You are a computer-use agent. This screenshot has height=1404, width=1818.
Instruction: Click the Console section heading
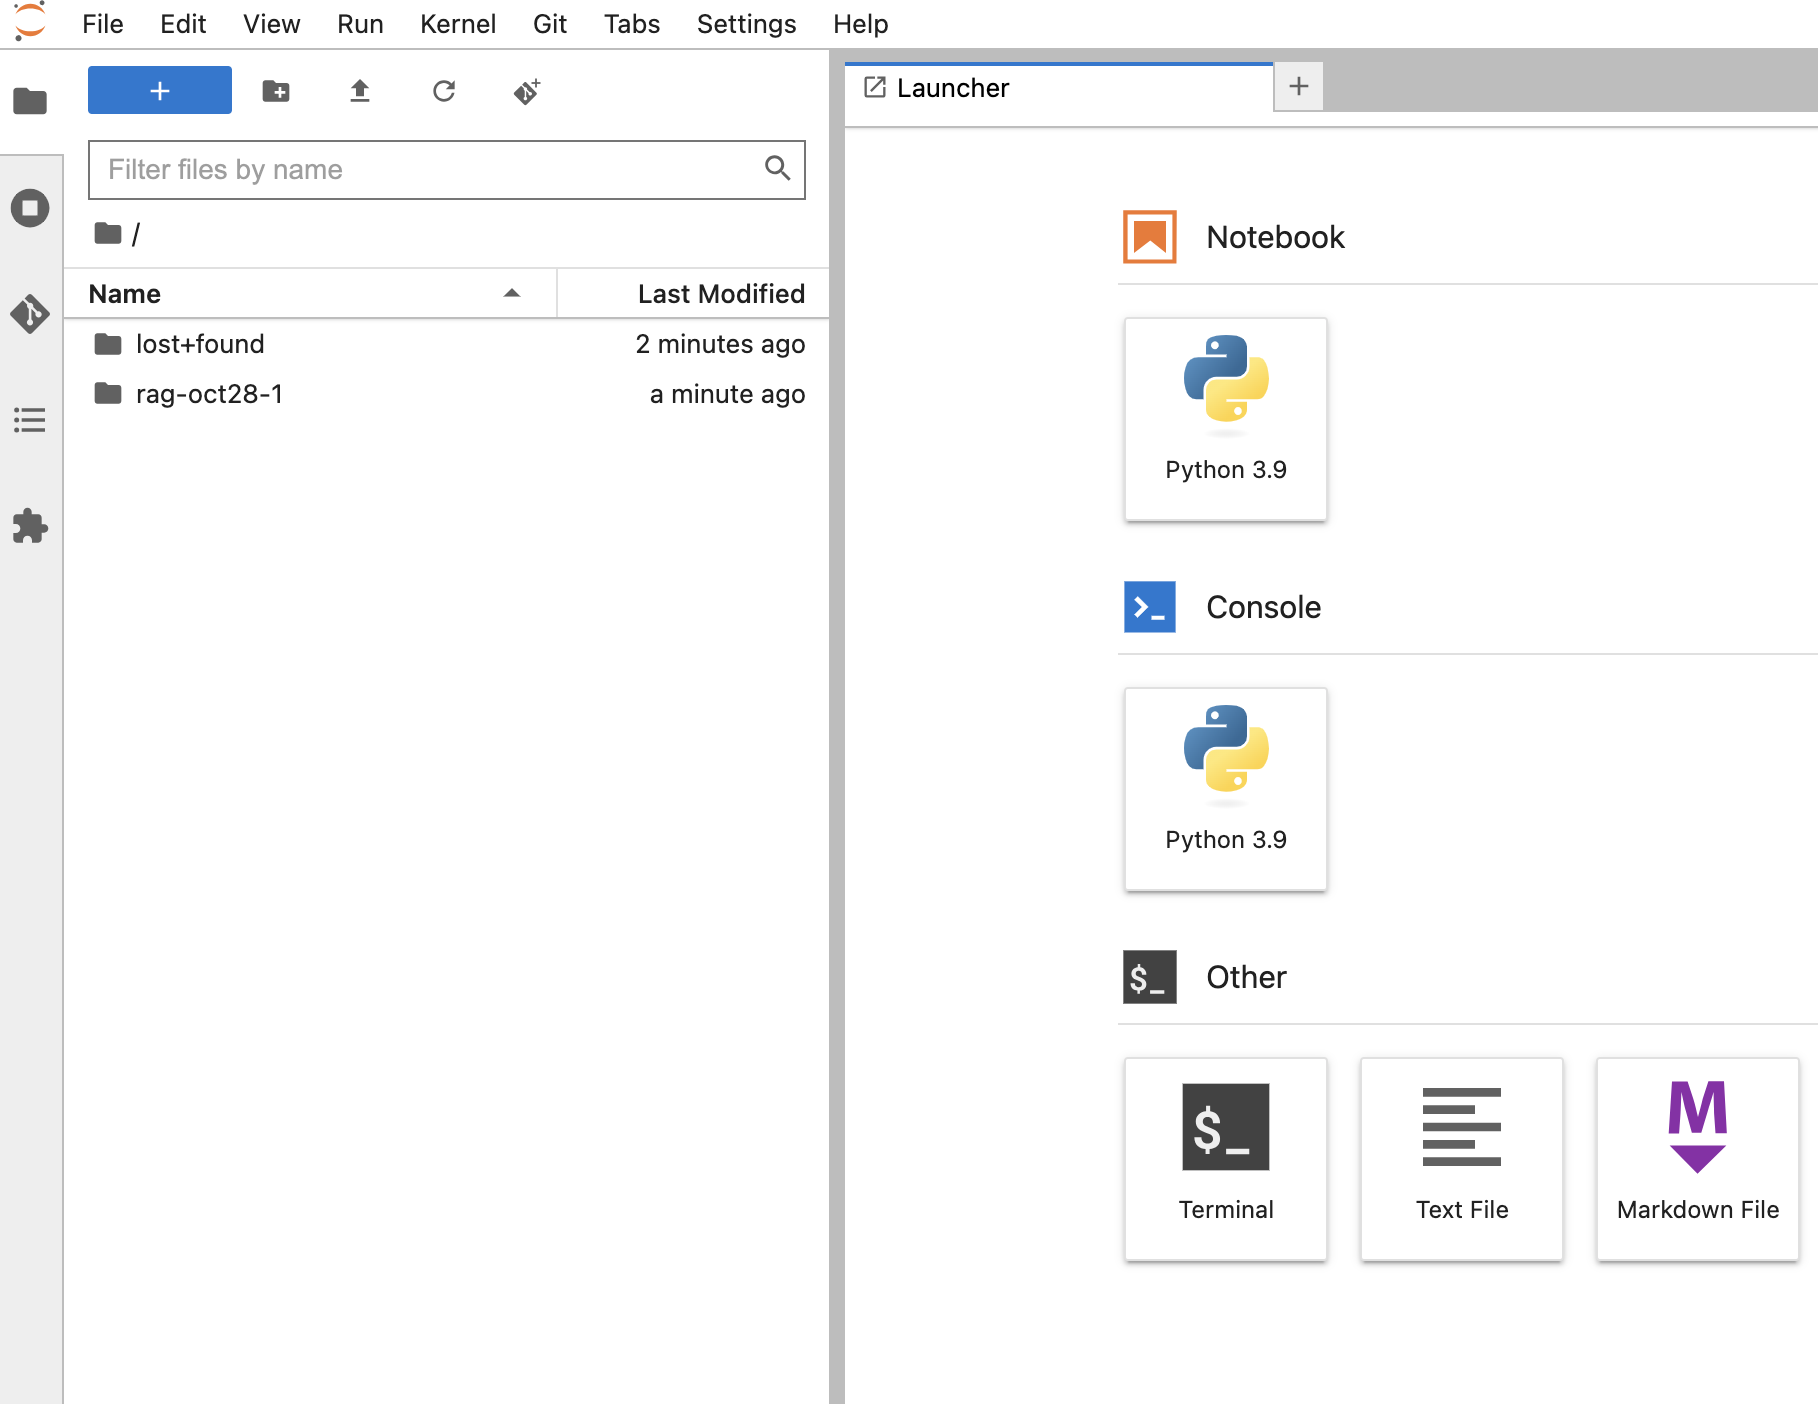pos(1264,607)
